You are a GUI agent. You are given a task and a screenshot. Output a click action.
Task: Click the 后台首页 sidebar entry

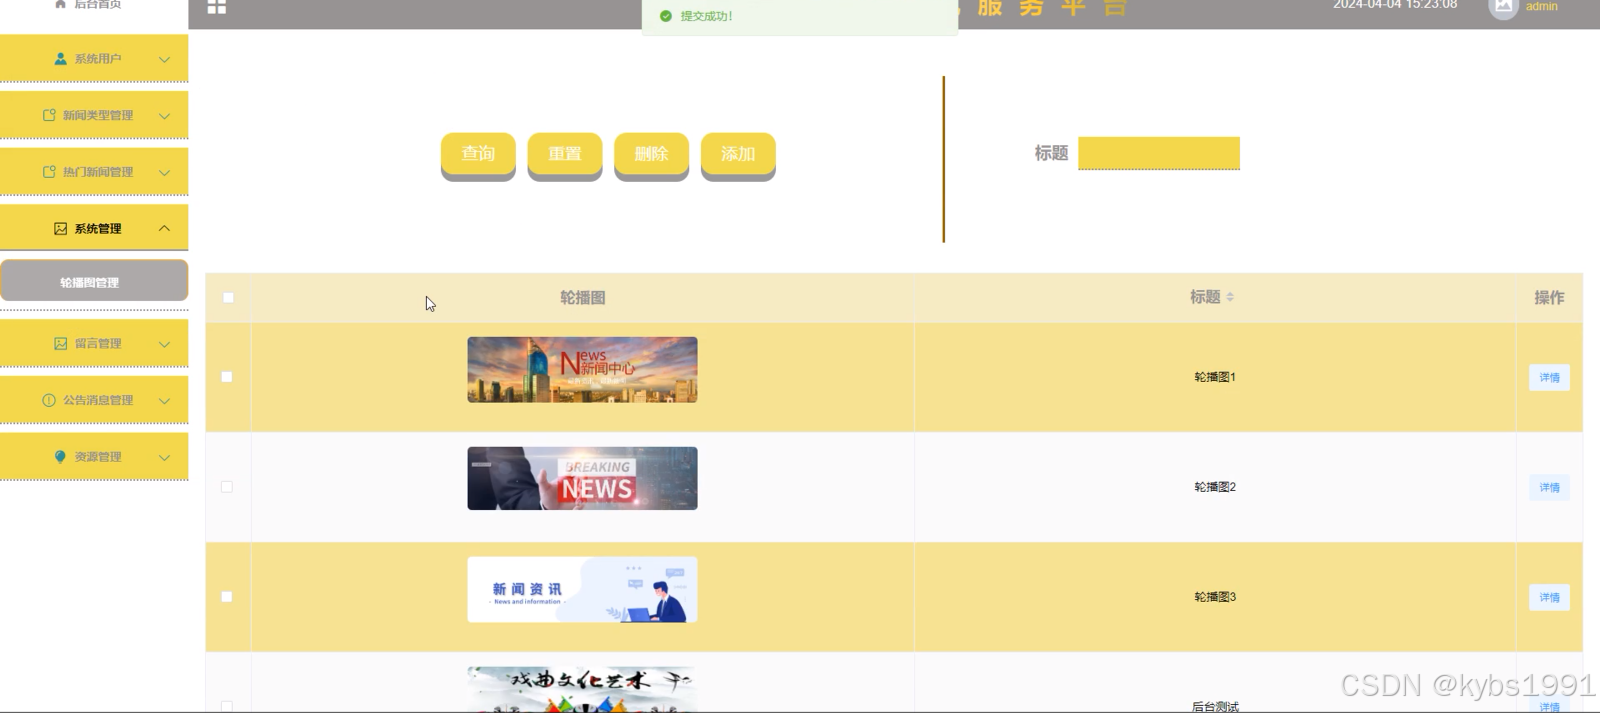[94, 6]
